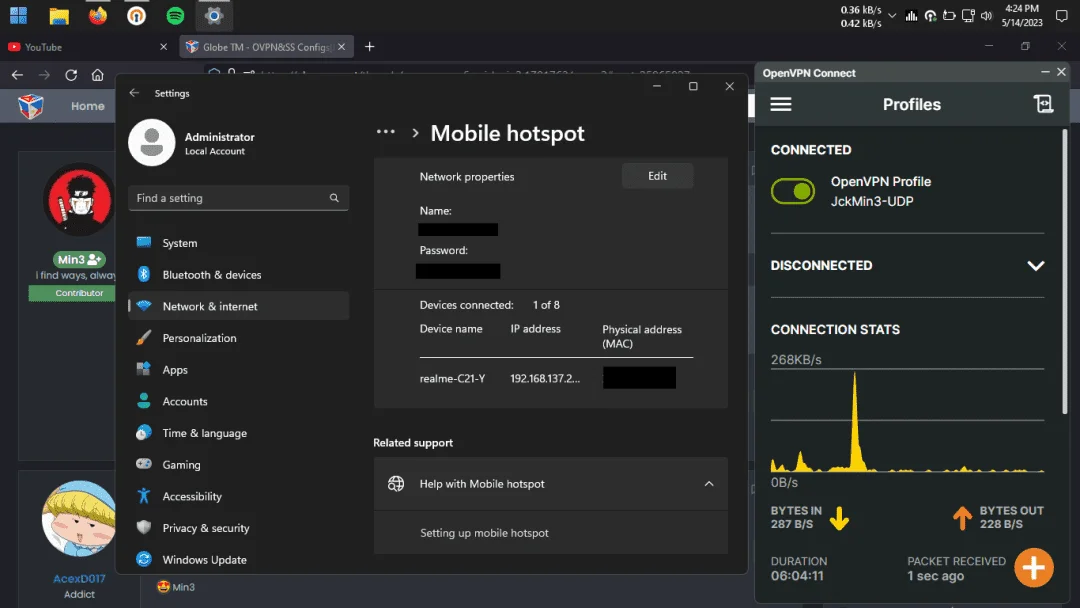Viewport: 1080px width, 608px height.
Task: Open Accessibility settings category
Action: [x=238, y=496]
